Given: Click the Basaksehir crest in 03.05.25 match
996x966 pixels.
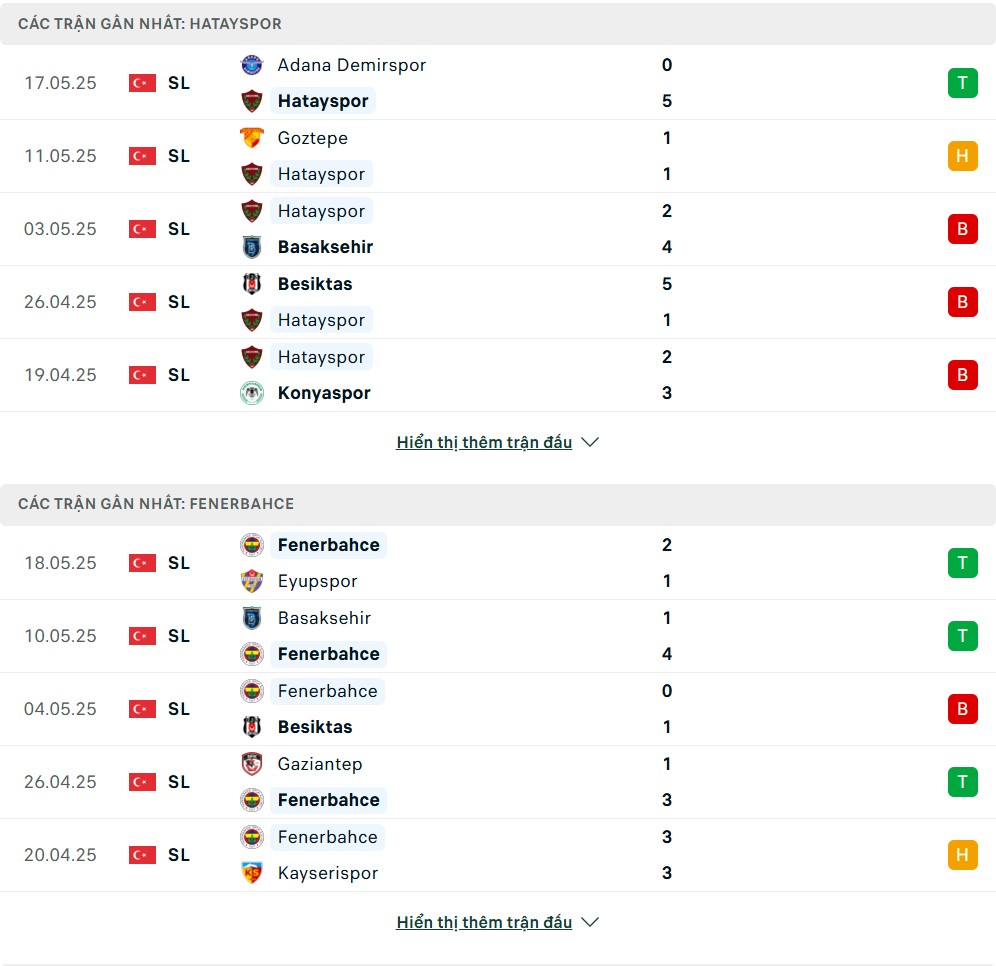Looking at the screenshot, I should click(x=252, y=247).
